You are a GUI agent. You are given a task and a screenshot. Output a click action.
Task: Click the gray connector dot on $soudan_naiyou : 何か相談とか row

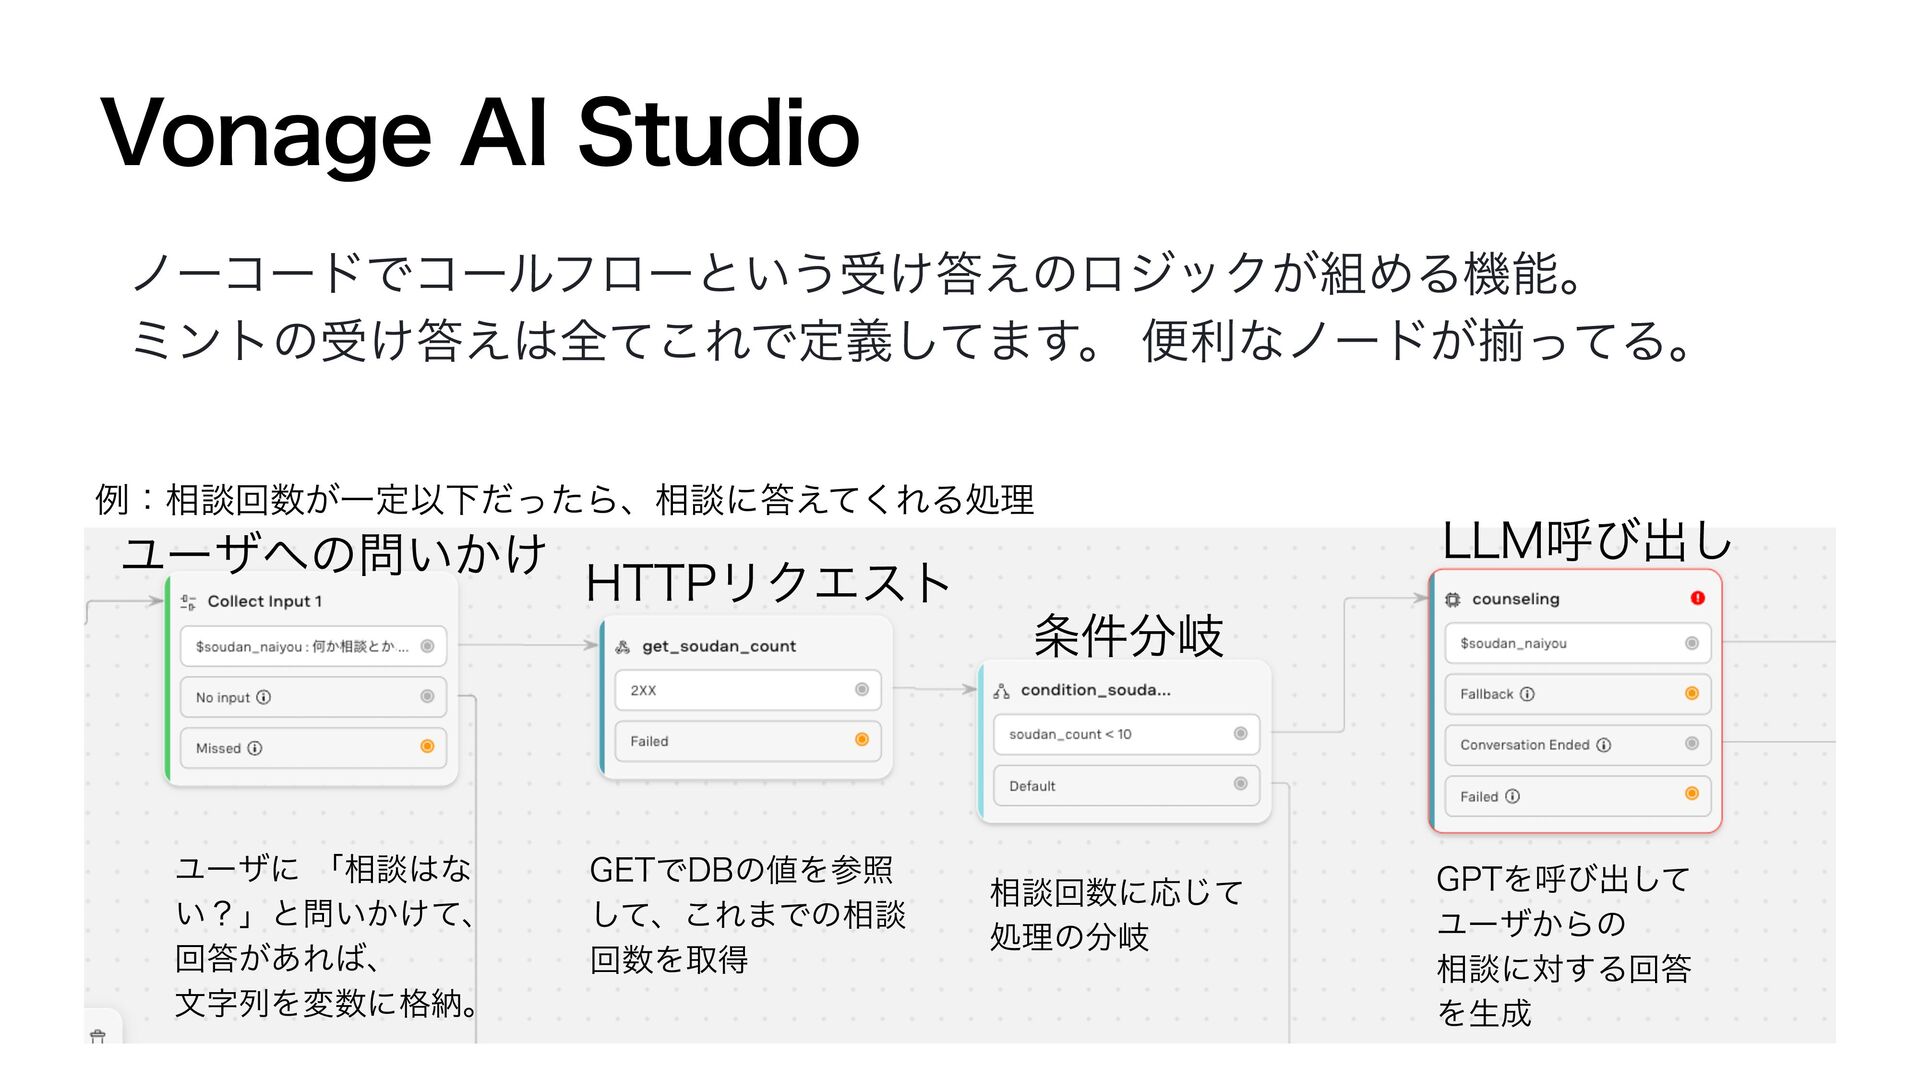(x=427, y=646)
